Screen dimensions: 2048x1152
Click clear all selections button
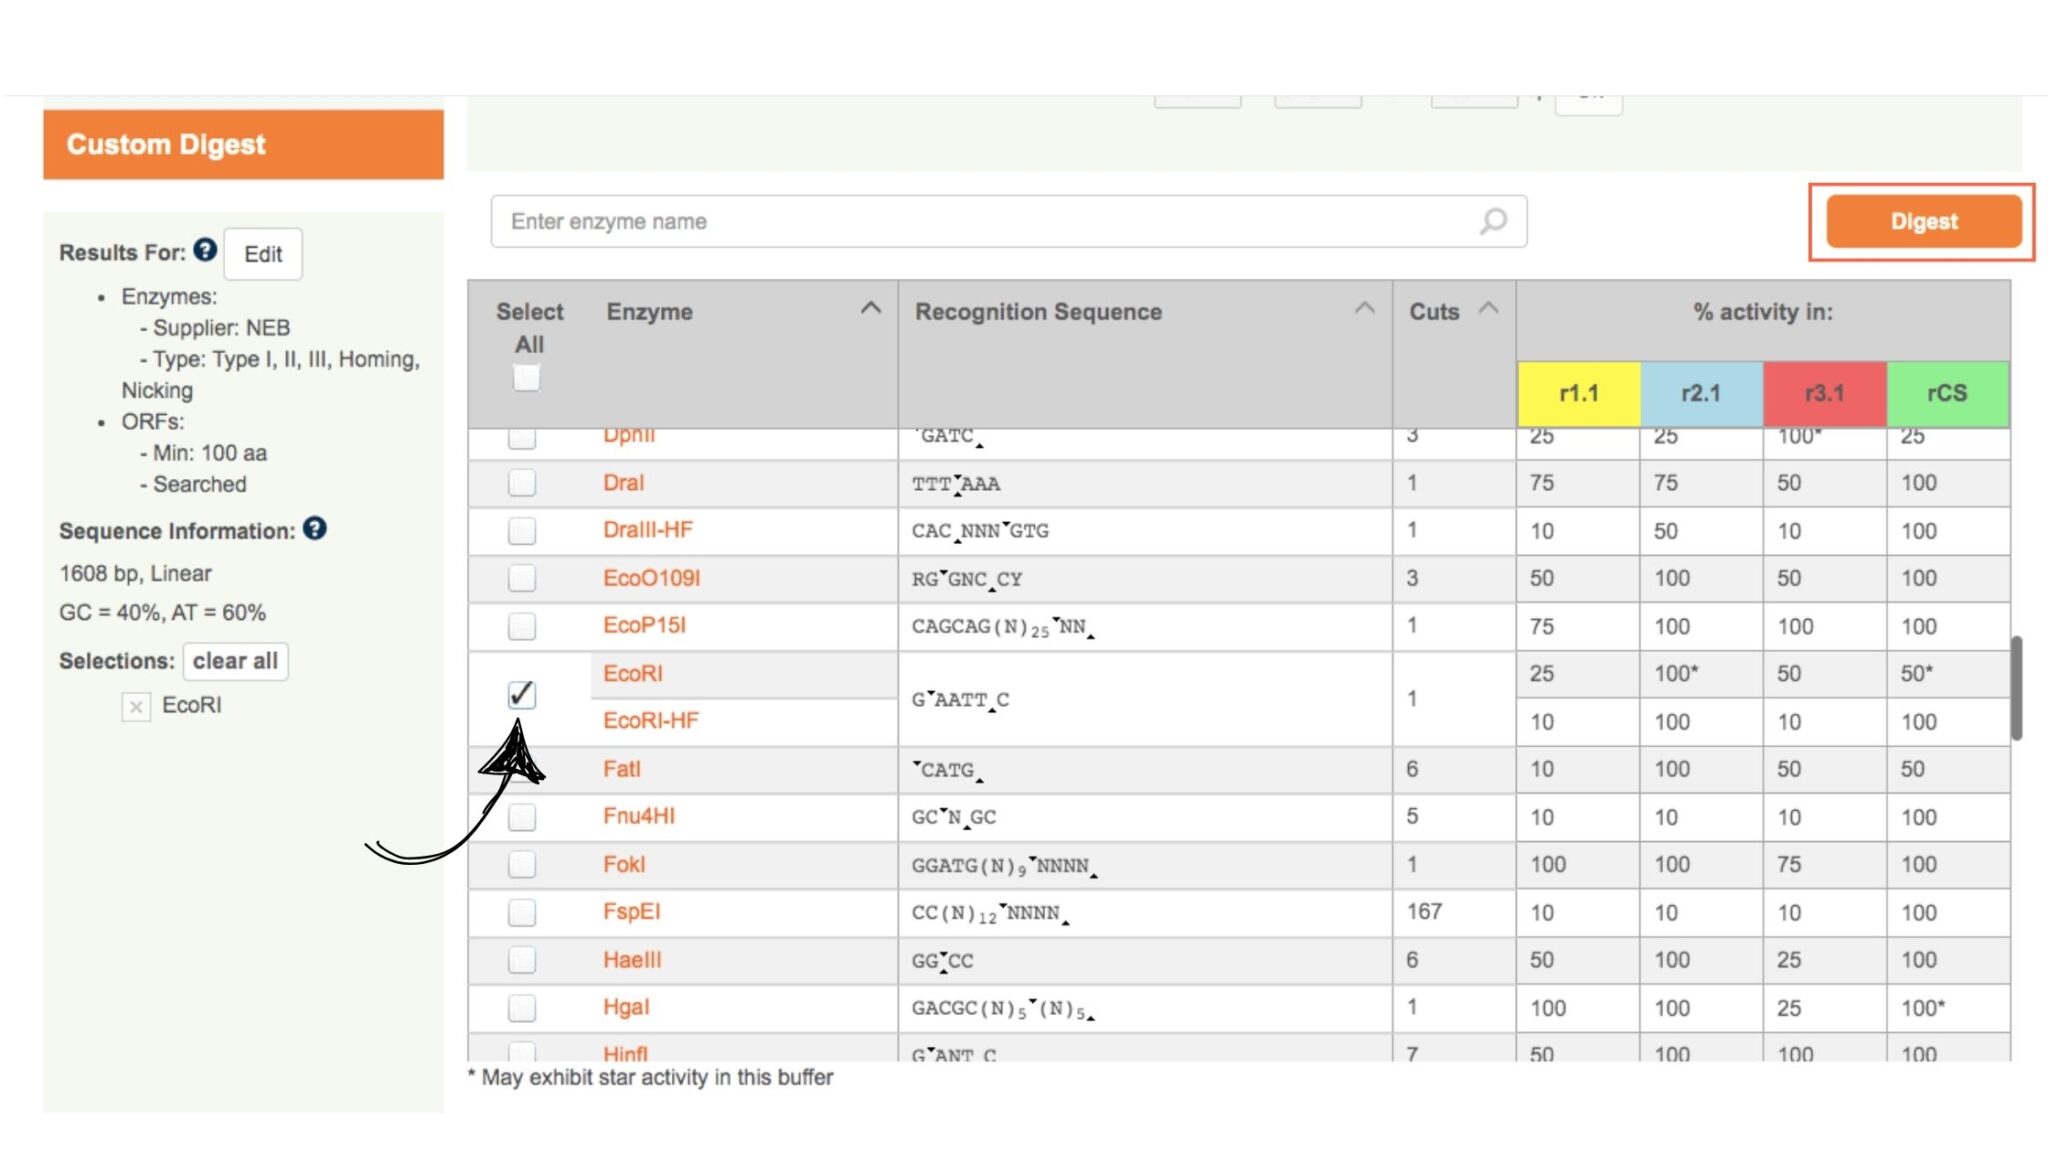click(235, 661)
